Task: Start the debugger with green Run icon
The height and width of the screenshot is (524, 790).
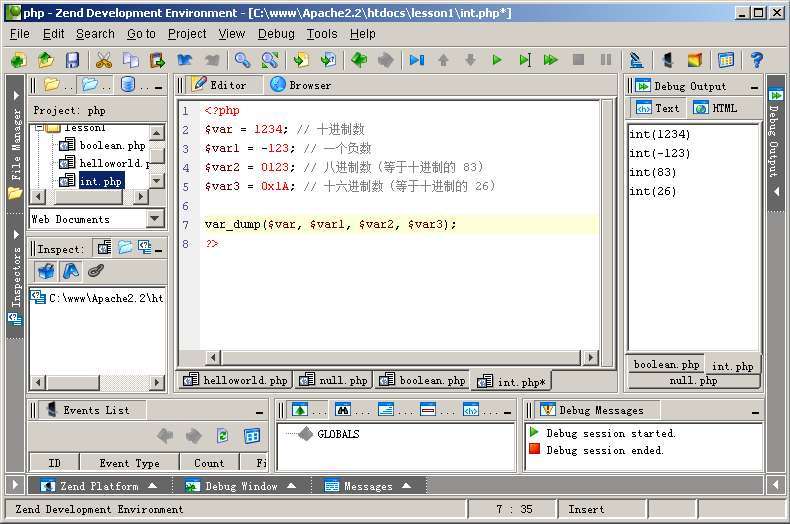Action: click(x=497, y=60)
